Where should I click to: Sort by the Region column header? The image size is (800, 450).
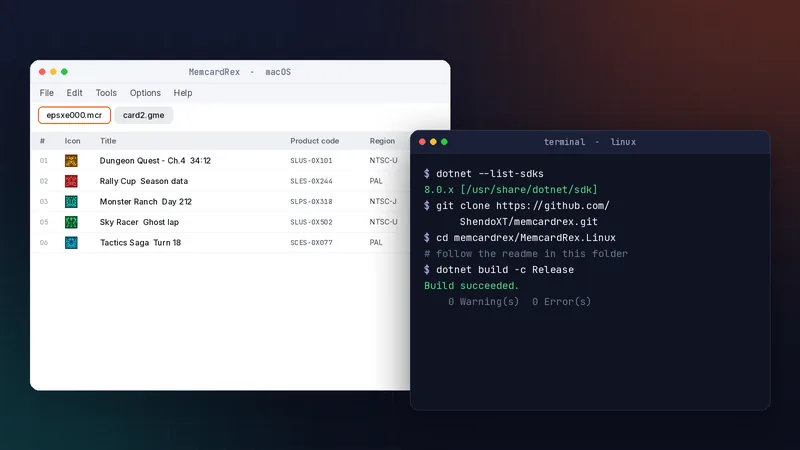(x=382, y=141)
